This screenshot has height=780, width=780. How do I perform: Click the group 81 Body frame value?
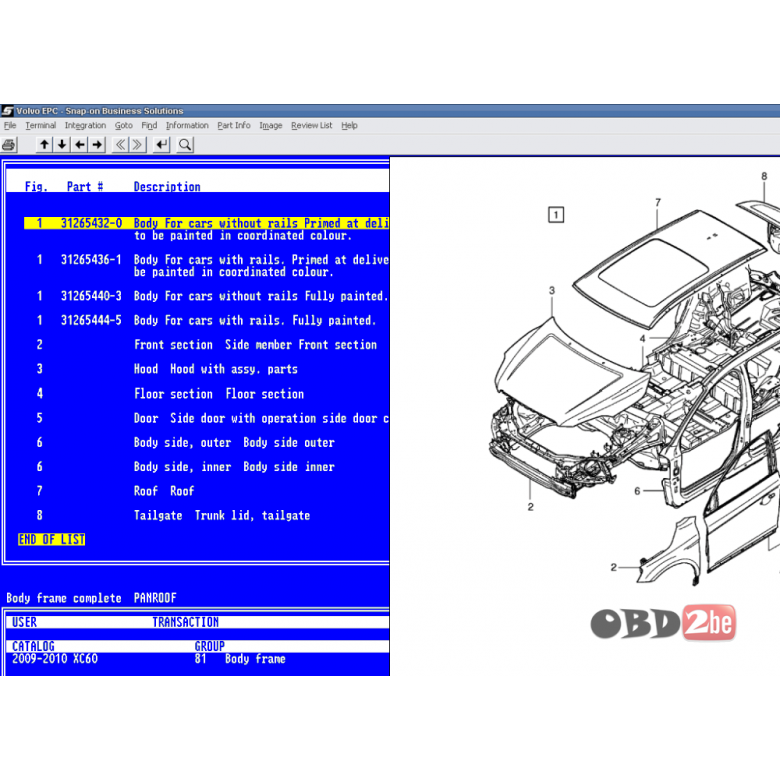(240, 659)
